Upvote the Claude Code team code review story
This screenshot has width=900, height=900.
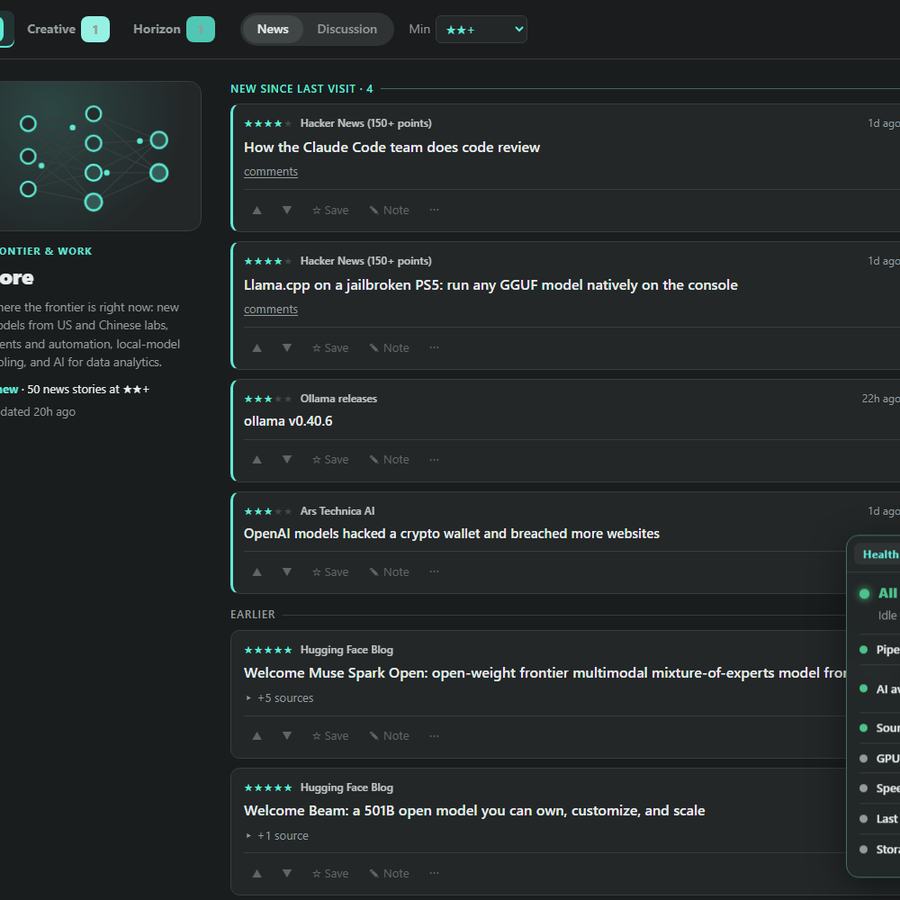pyautogui.click(x=257, y=210)
